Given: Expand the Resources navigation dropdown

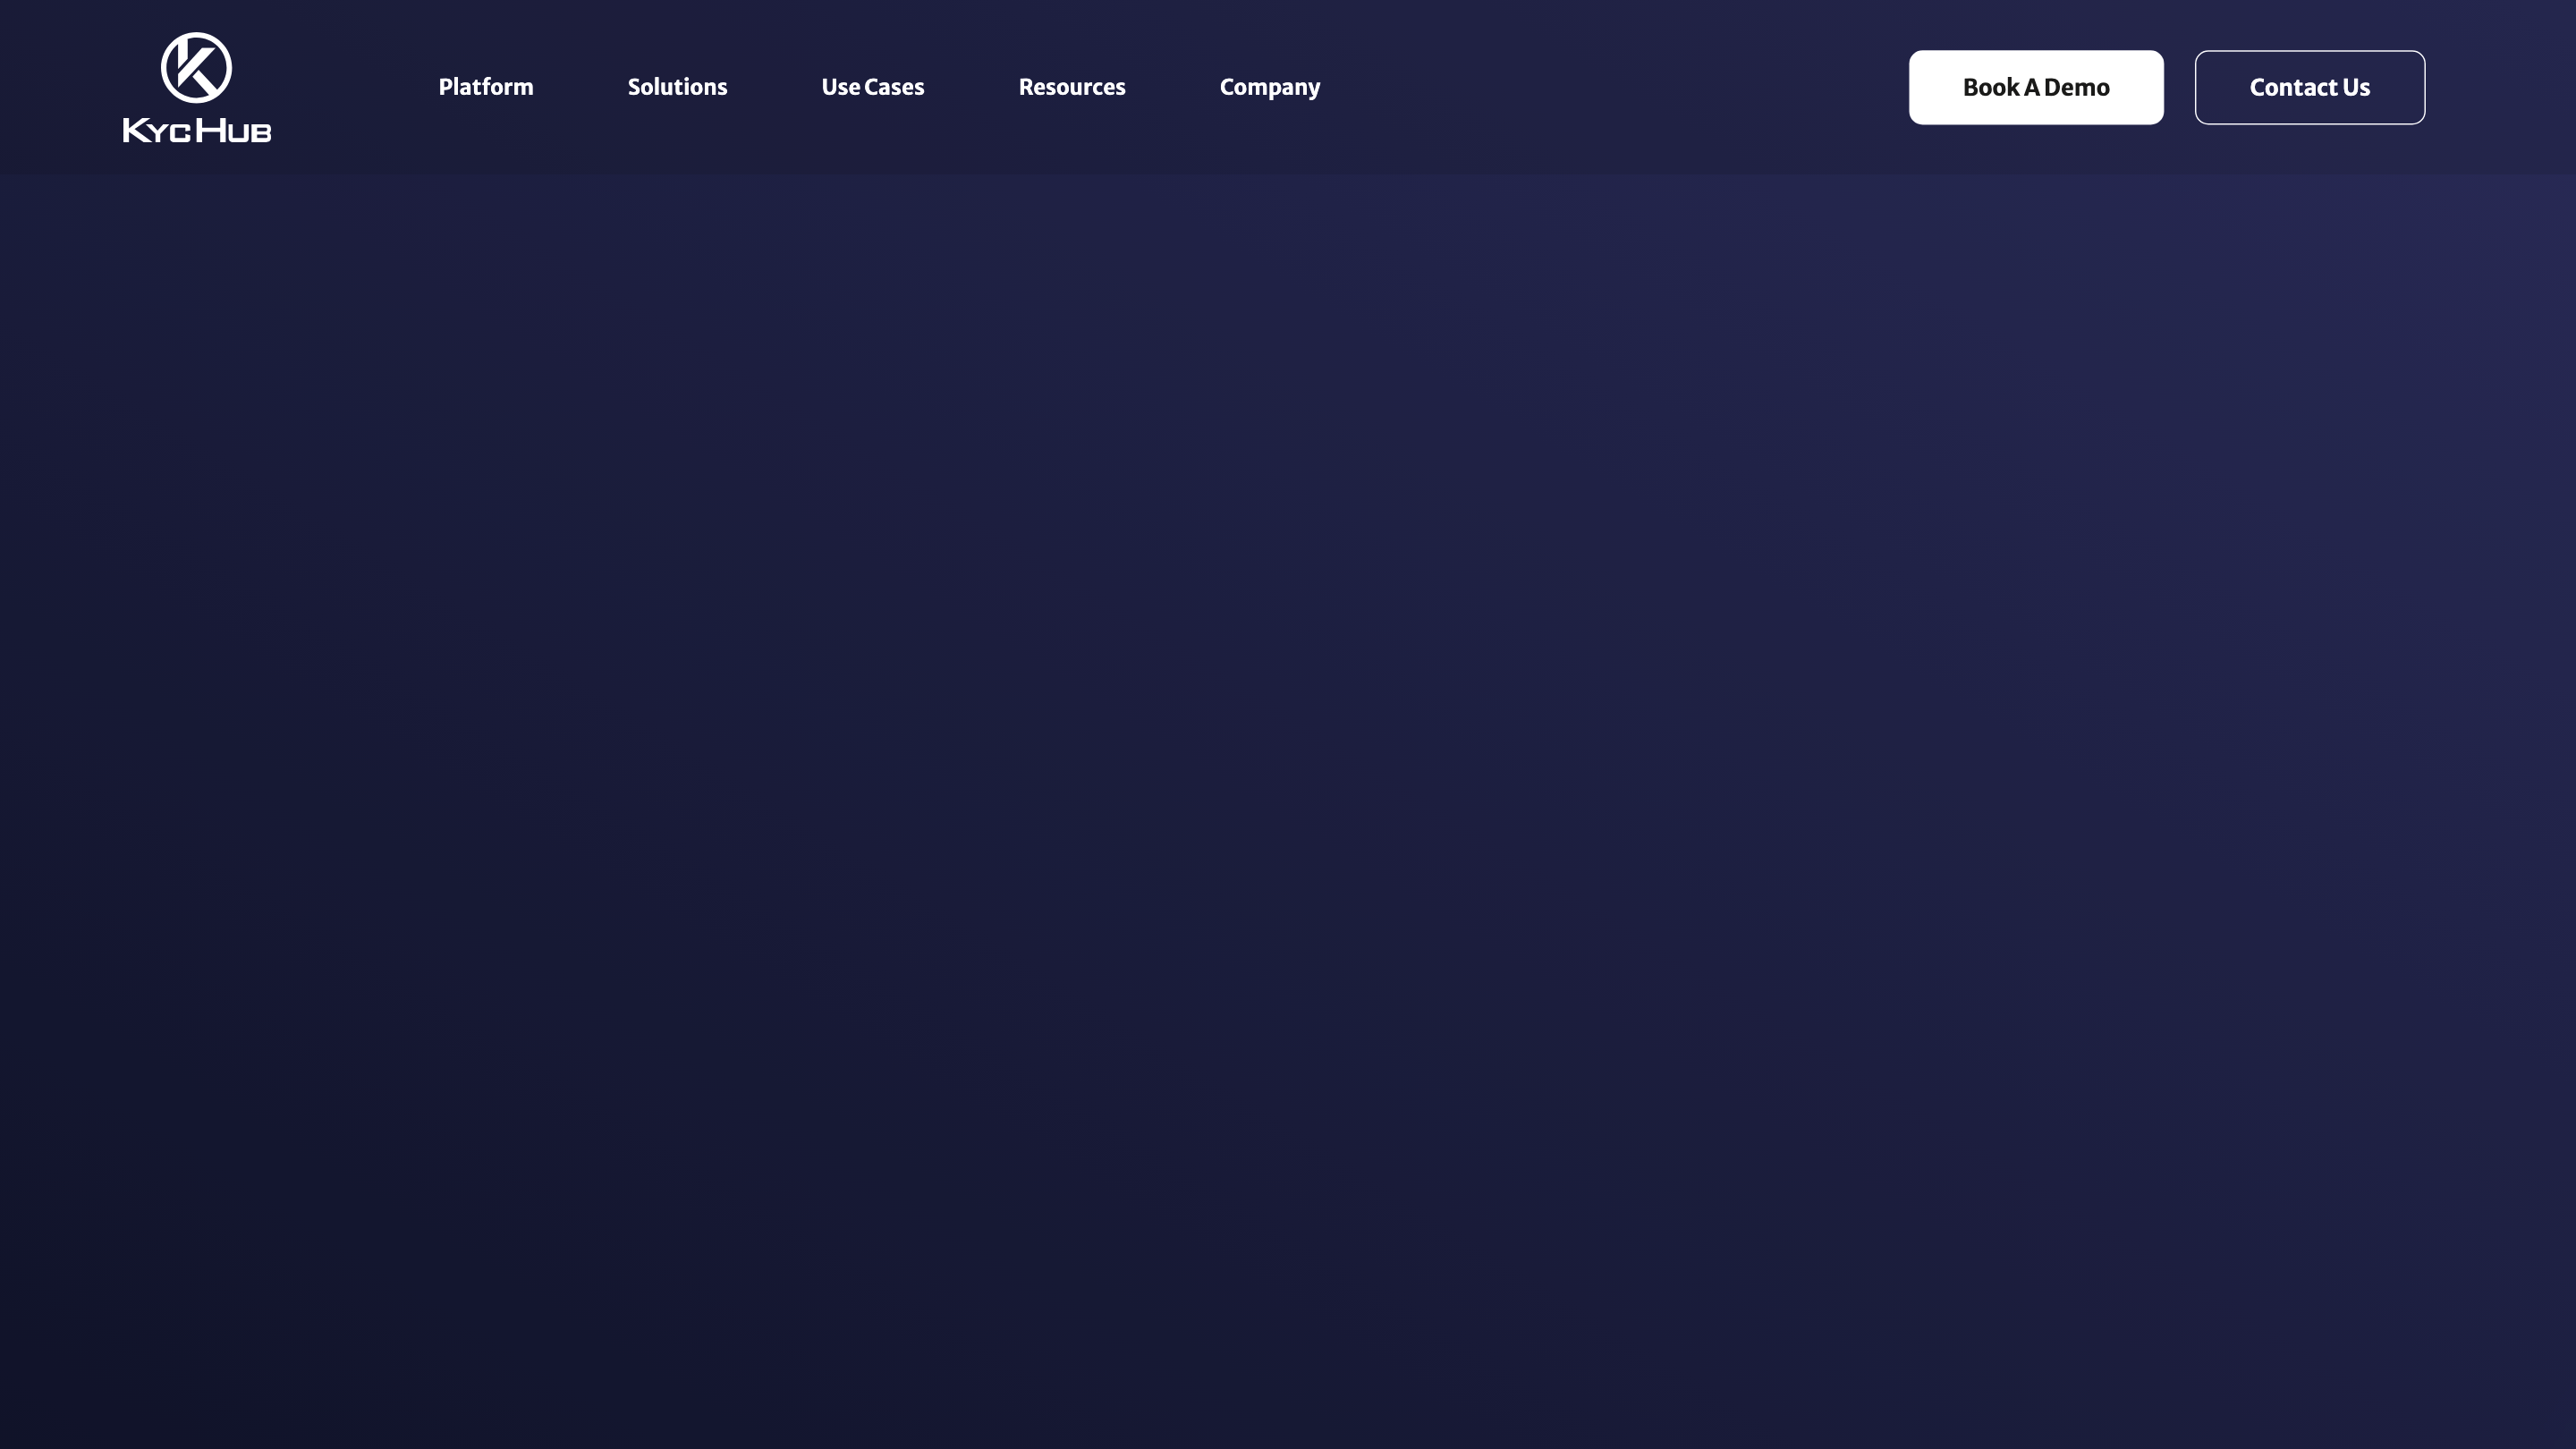Looking at the screenshot, I should point(1071,87).
